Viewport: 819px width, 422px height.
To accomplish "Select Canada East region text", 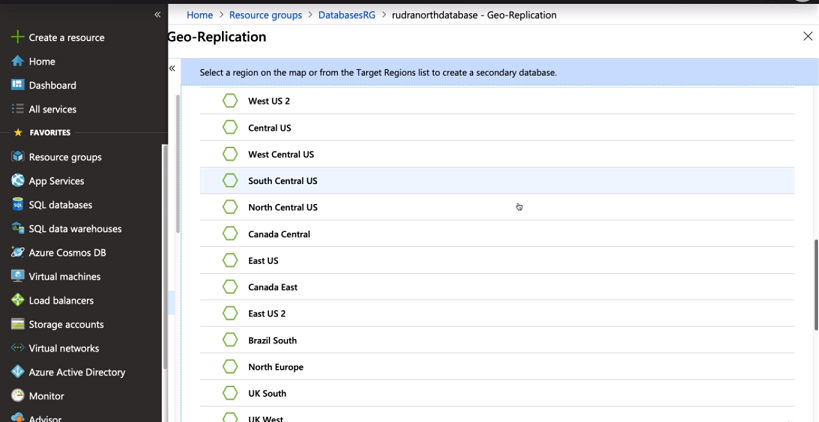I will click(273, 287).
